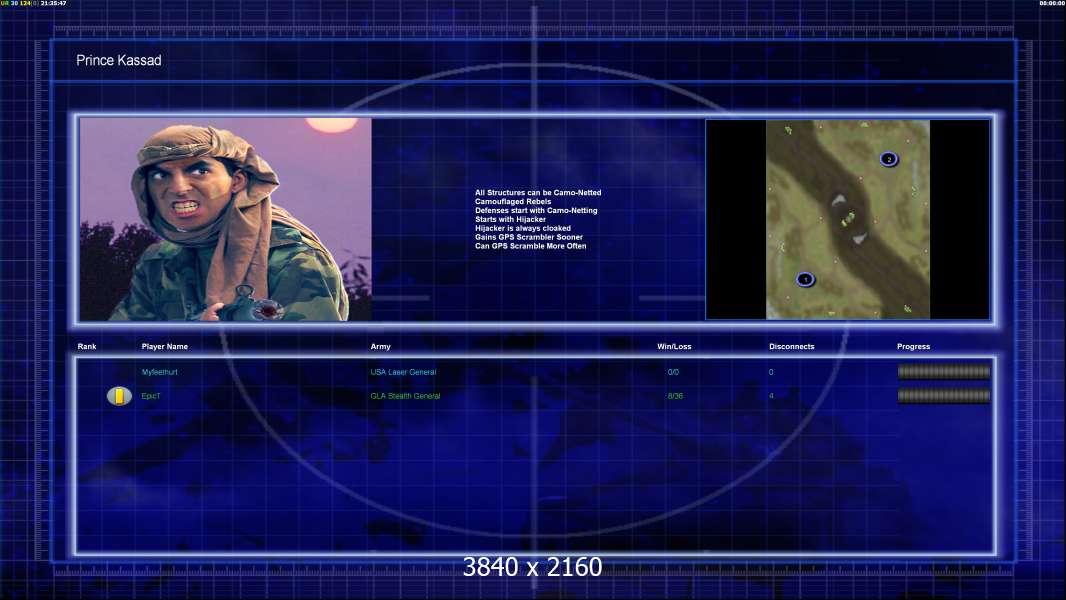Click EpicT's loading progress bar

click(944, 395)
